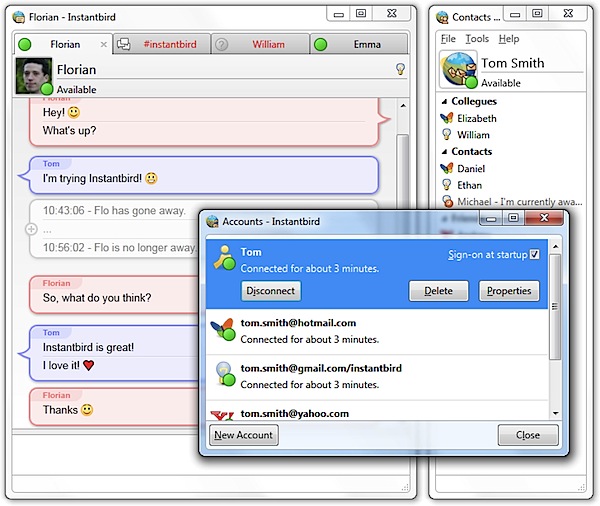
Task: Click the Available status under Tom Smith
Action: pyautogui.click(x=501, y=83)
